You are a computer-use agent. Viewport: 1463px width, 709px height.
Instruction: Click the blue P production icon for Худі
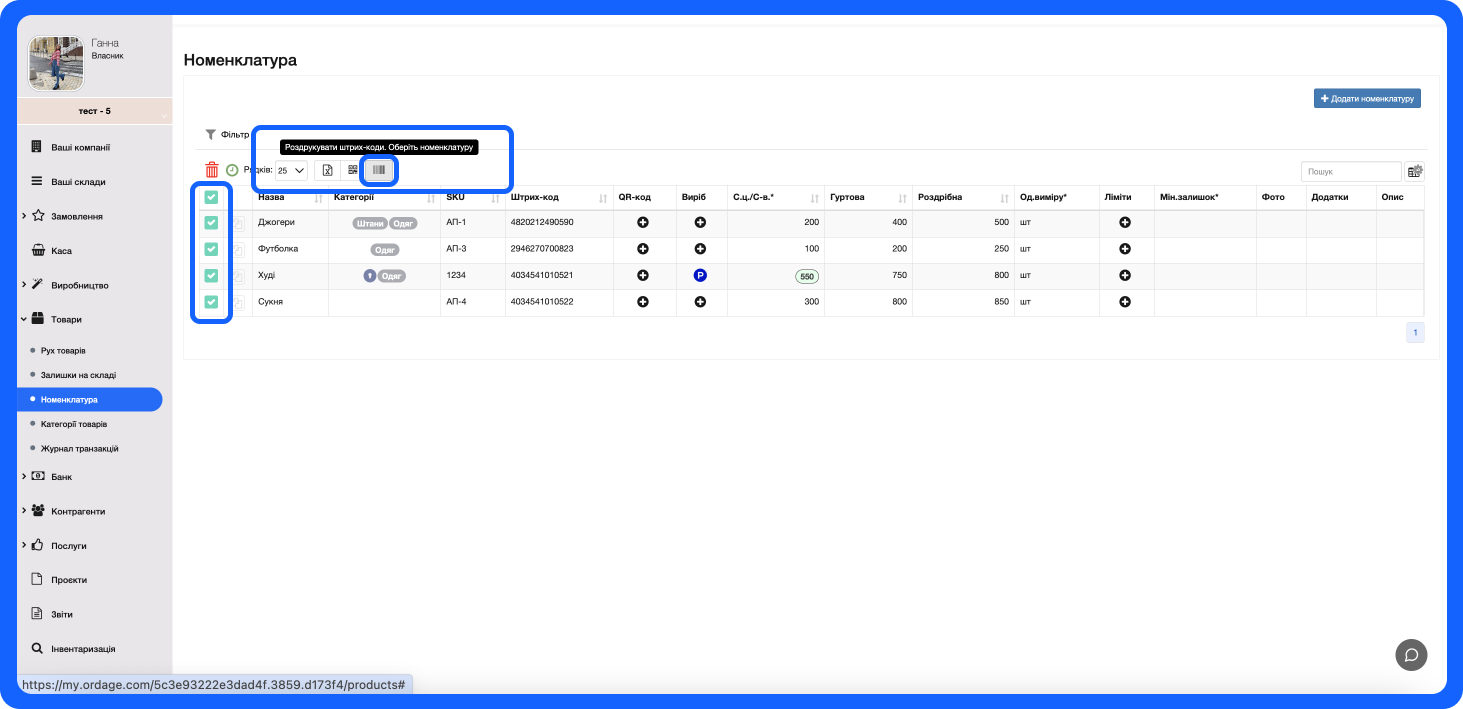coord(700,275)
